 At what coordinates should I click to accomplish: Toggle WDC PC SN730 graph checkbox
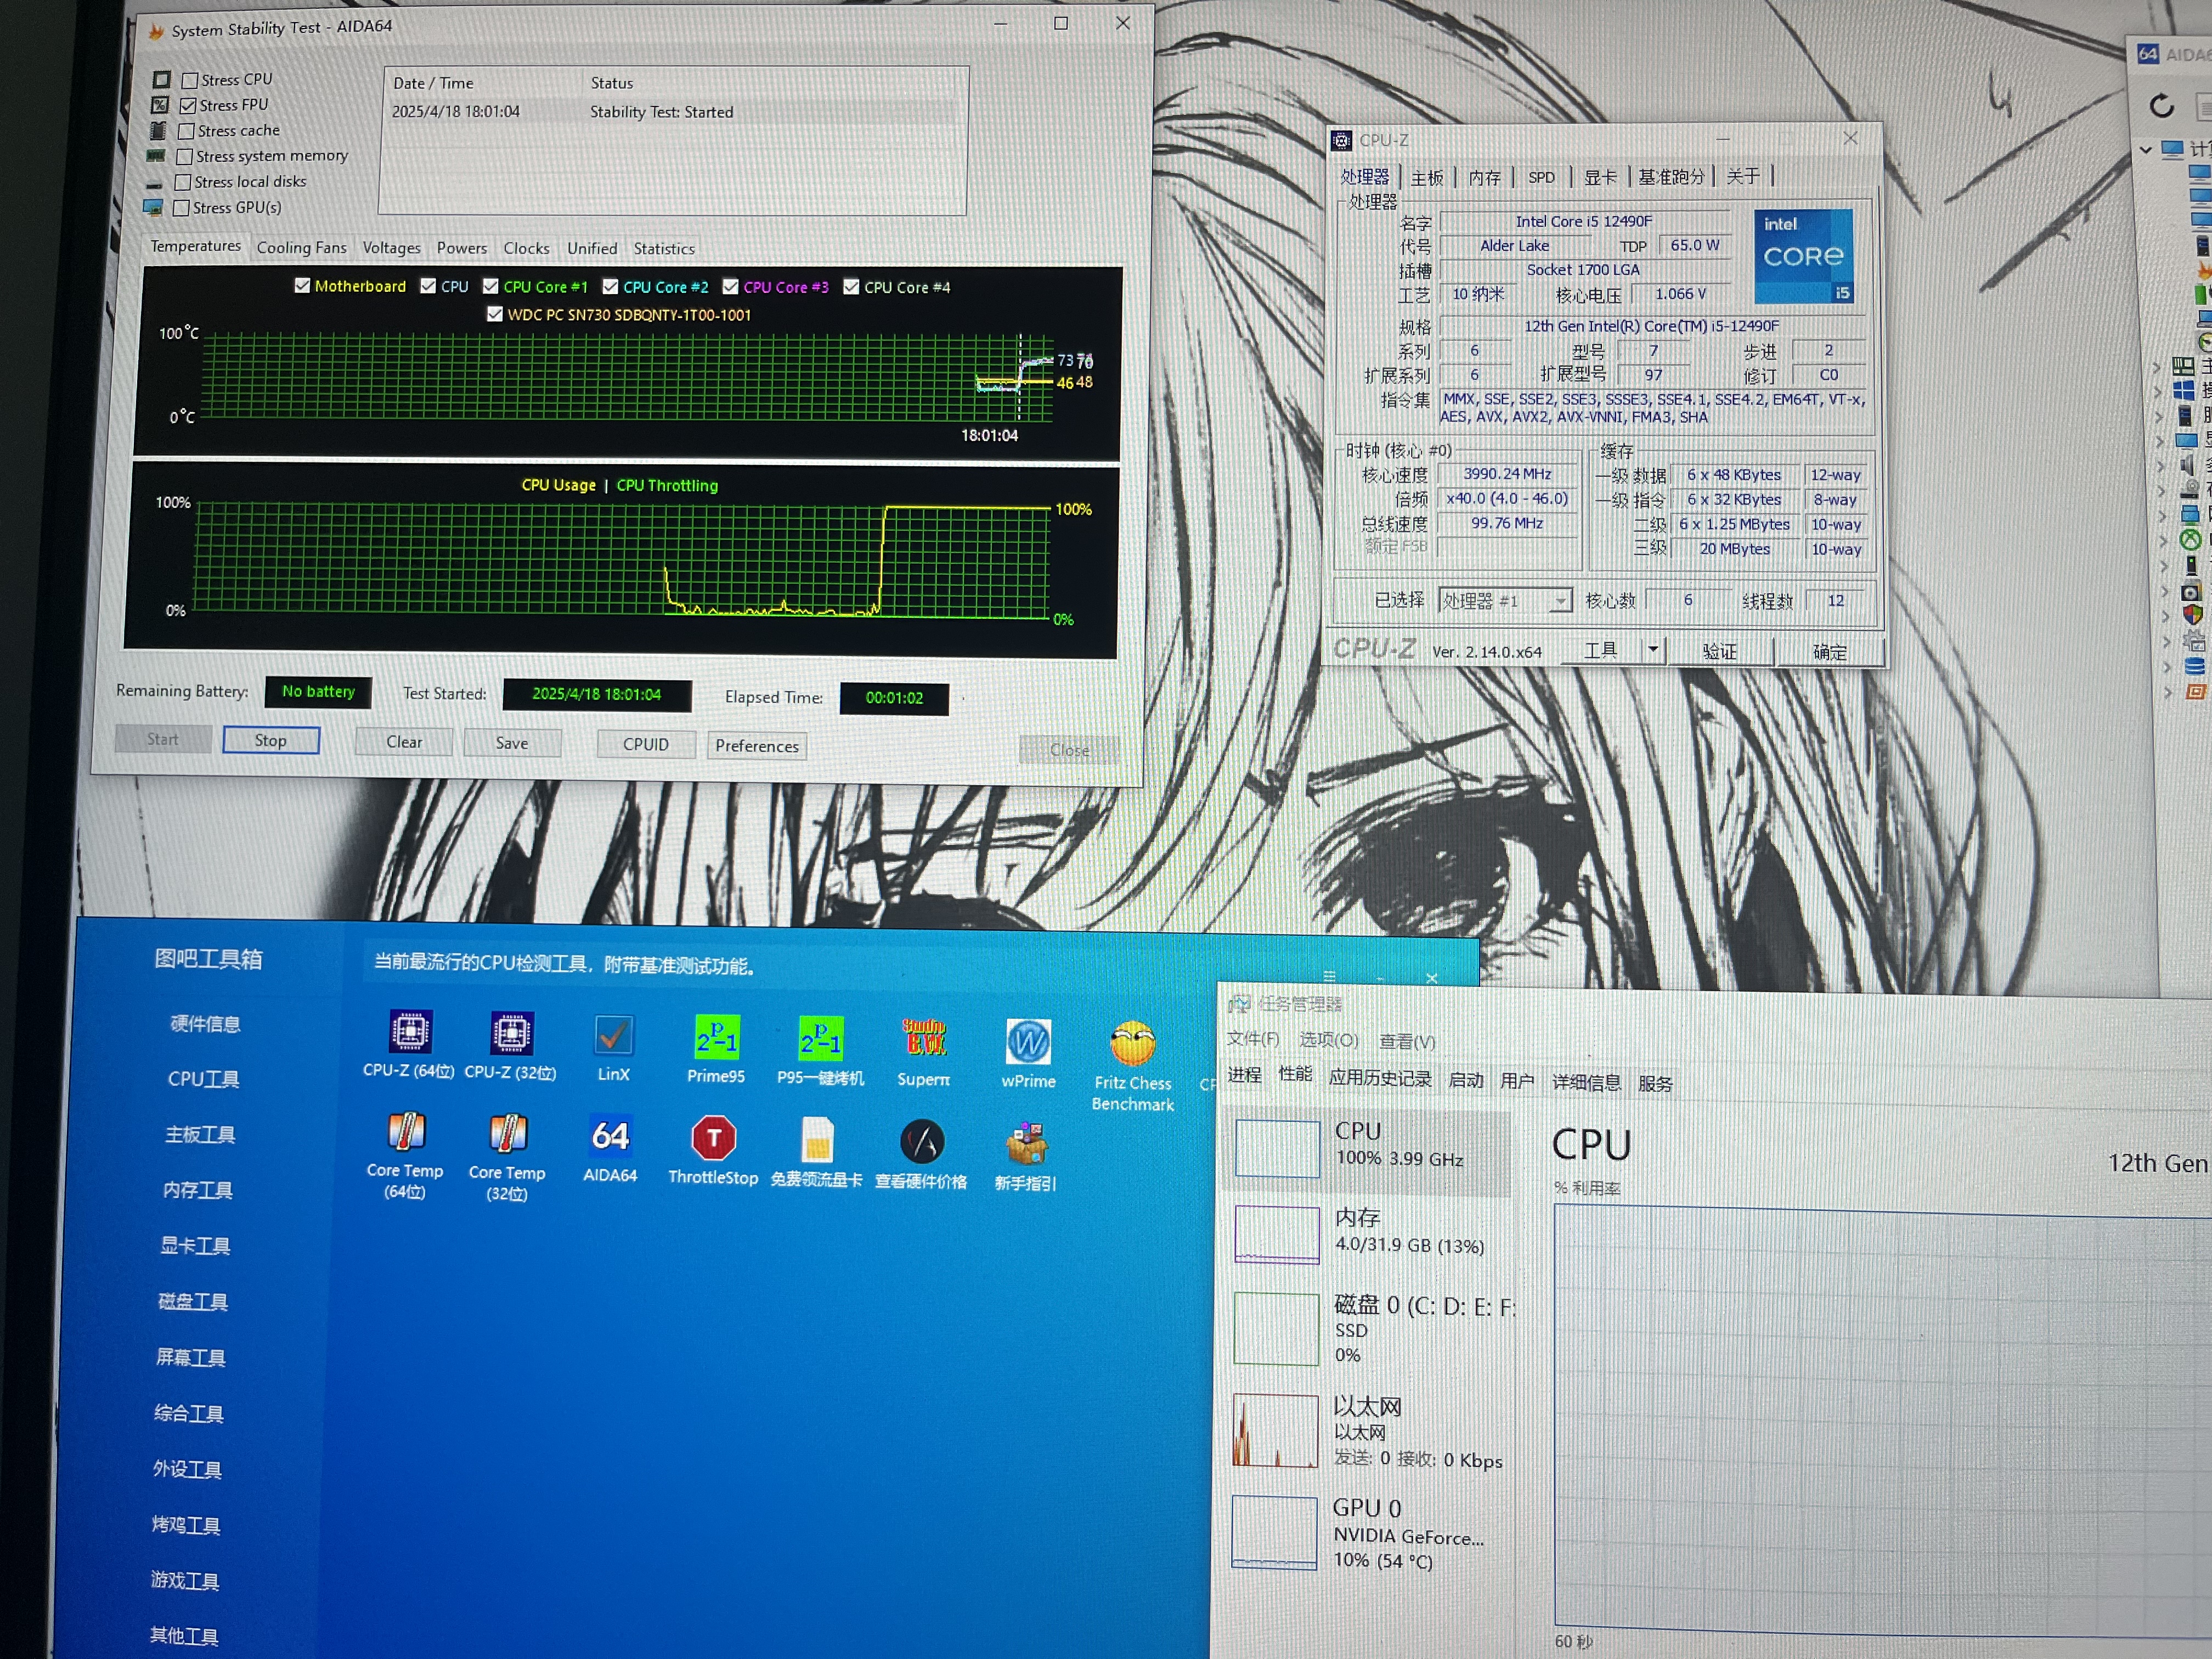(494, 313)
